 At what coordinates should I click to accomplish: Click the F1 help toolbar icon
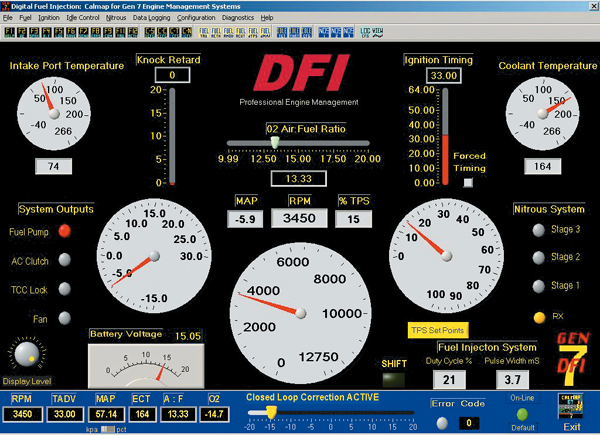[x=10, y=32]
